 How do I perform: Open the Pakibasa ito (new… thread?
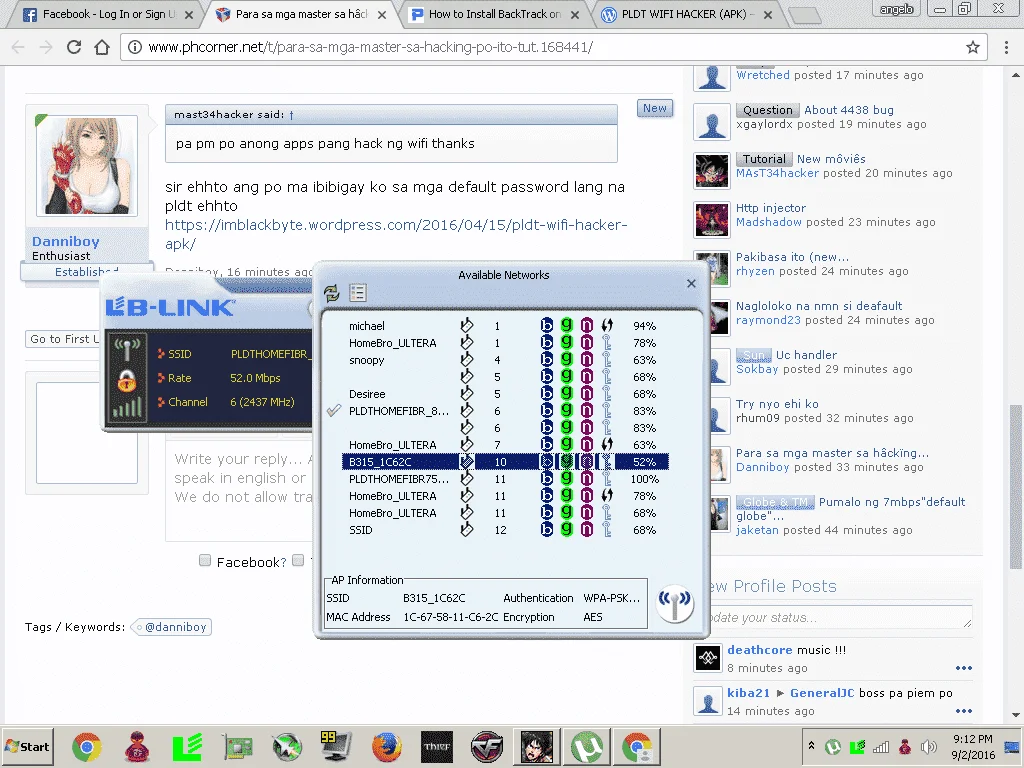coord(792,257)
